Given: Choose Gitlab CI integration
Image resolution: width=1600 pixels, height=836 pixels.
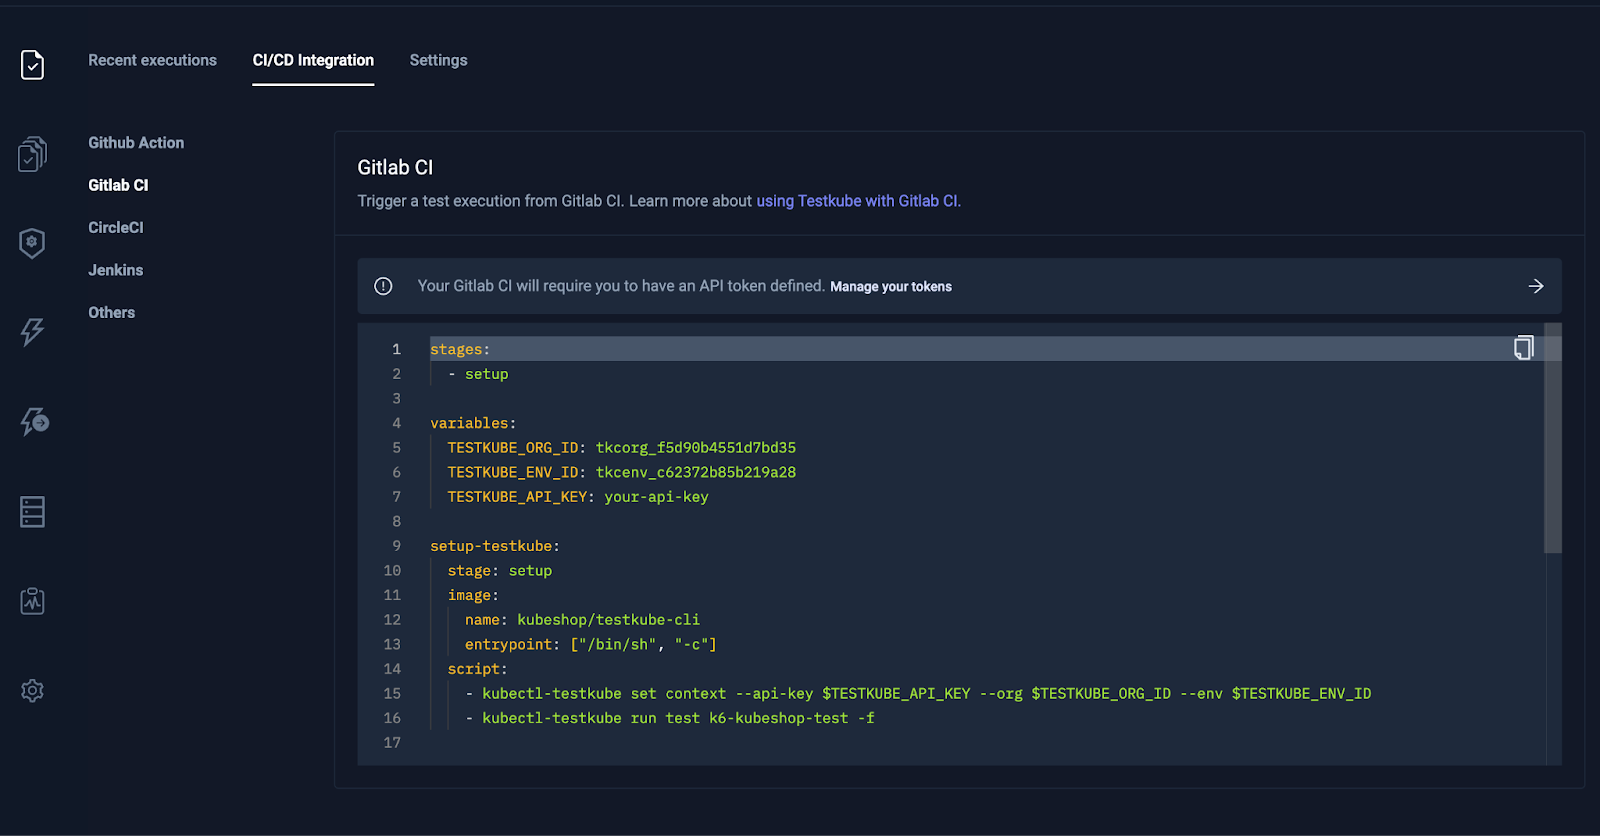Looking at the screenshot, I should point(118,185).
